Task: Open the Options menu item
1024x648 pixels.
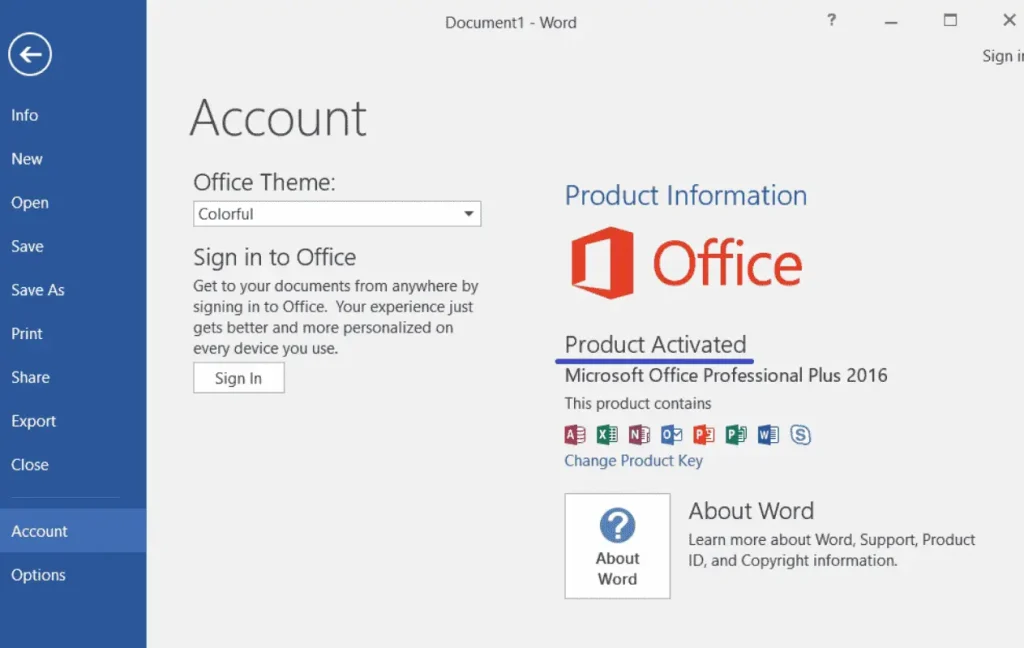Action: point(38,575)
